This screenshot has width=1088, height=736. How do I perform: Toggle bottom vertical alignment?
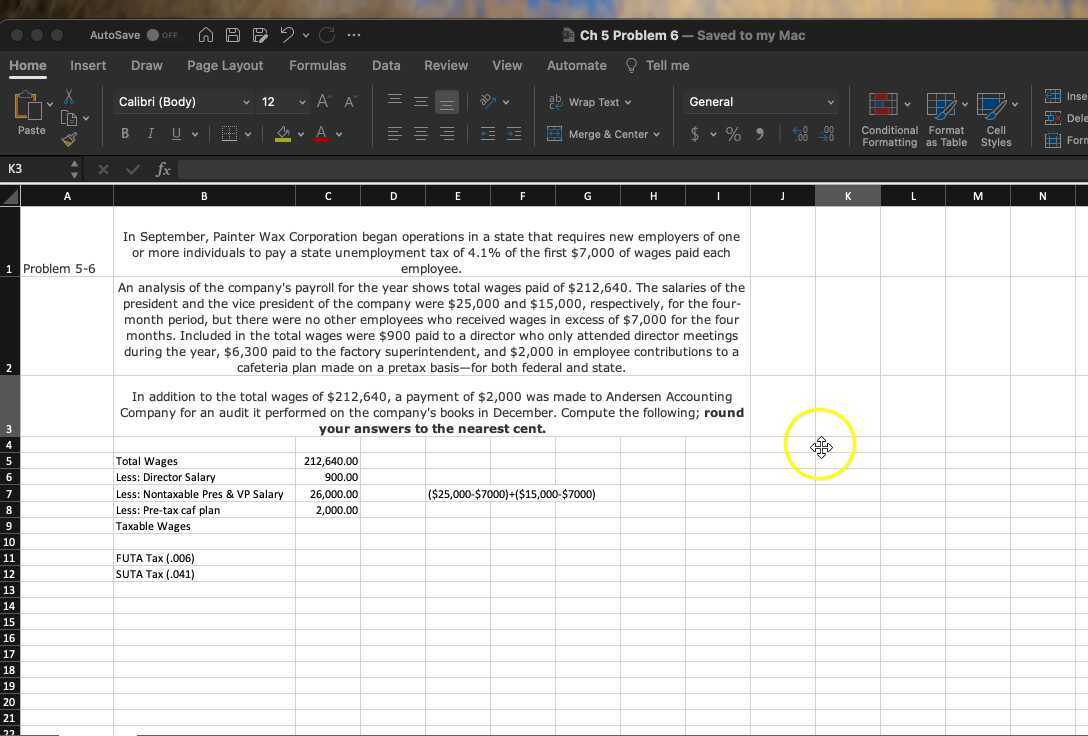447,103
